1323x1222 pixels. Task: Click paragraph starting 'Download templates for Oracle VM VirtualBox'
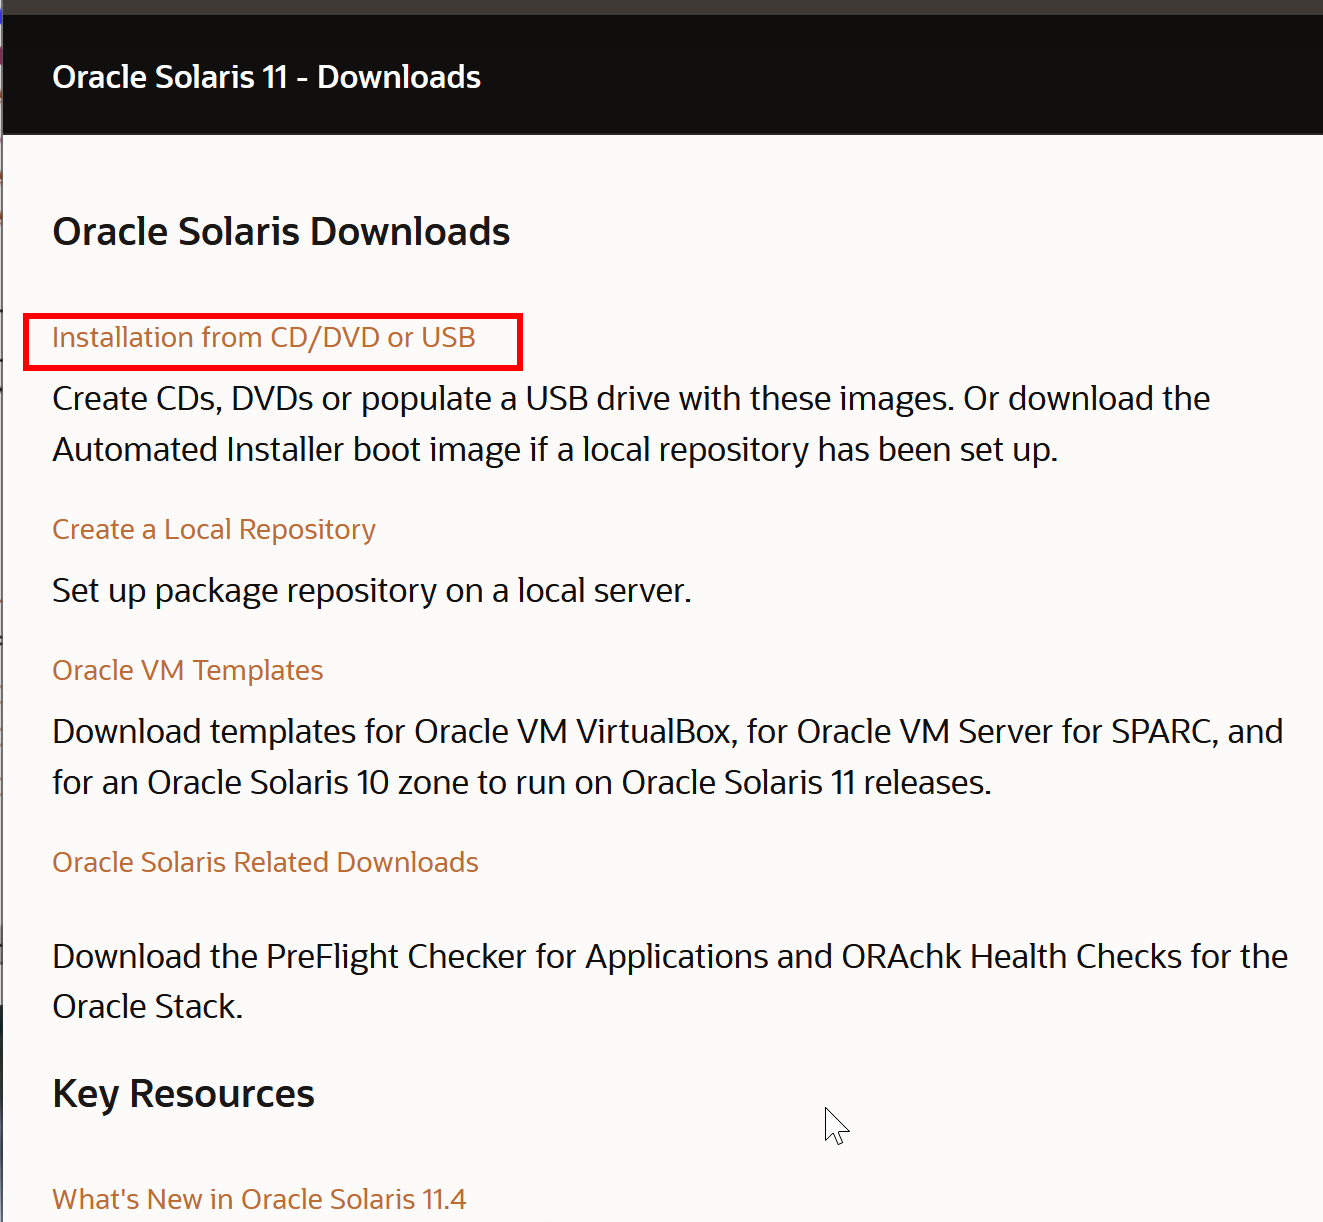pos(667,757)
